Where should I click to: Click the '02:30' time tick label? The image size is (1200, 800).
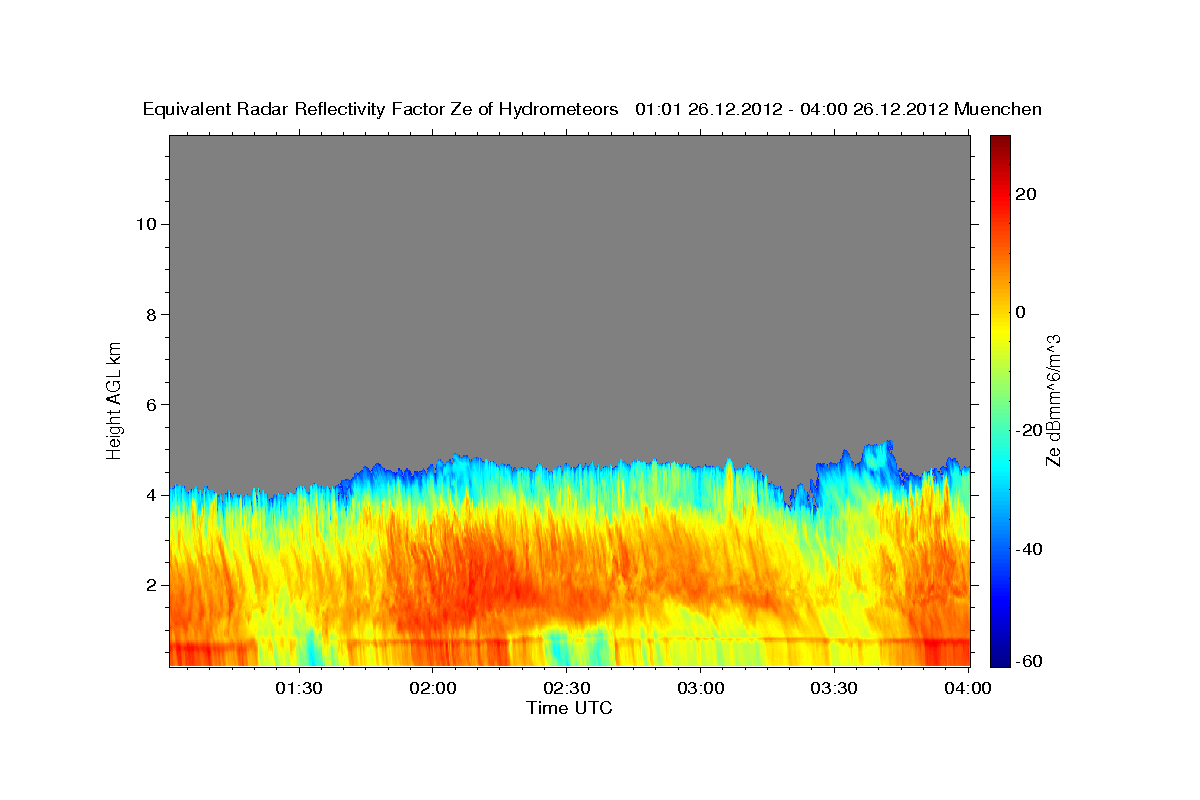(x=566, y=689)
